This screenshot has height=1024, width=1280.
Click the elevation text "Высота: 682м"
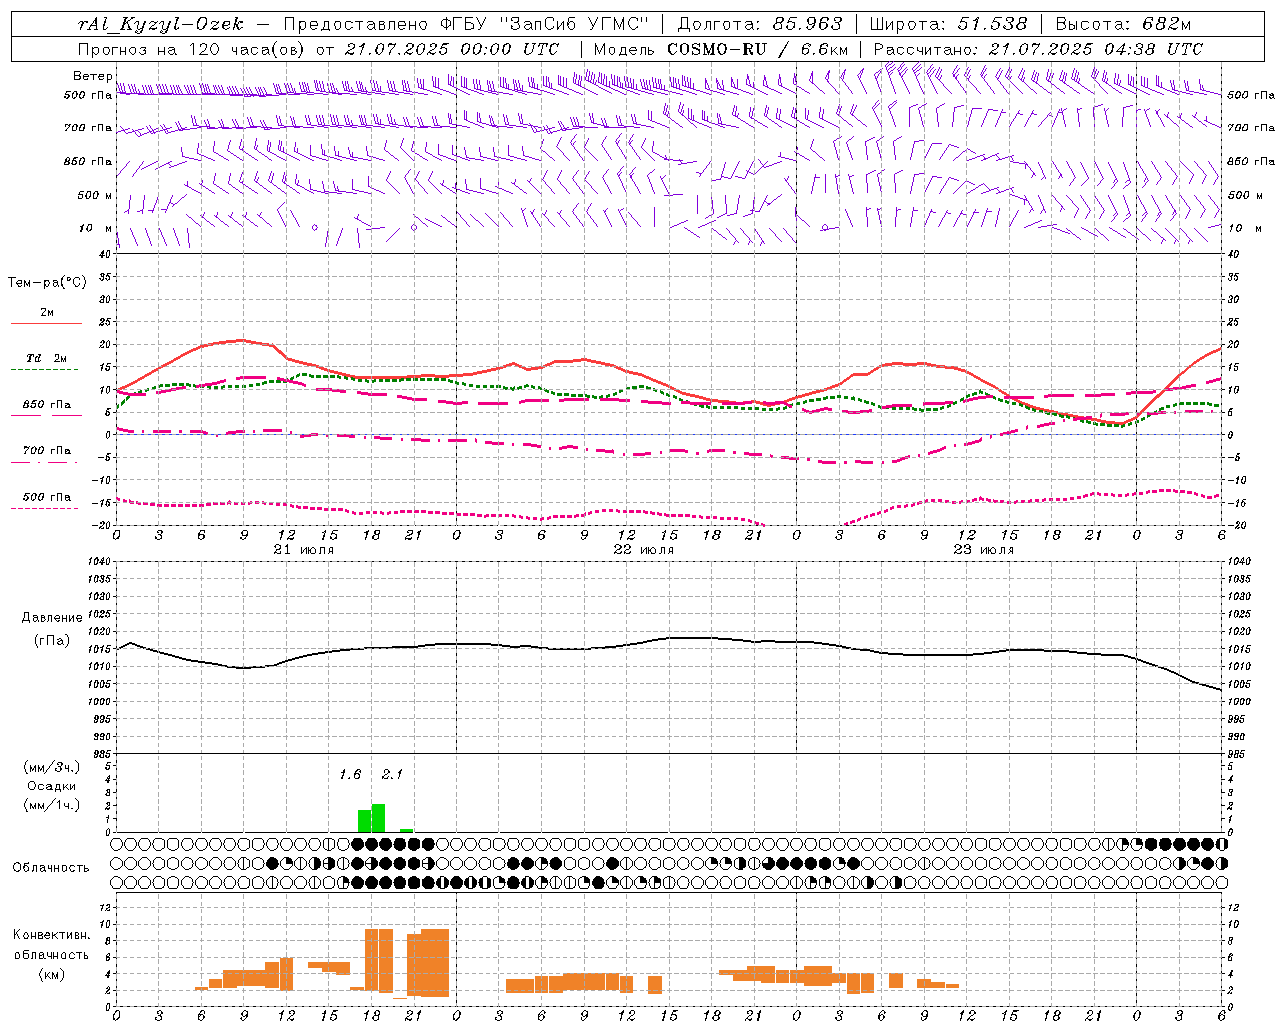tap(1123, 24)
